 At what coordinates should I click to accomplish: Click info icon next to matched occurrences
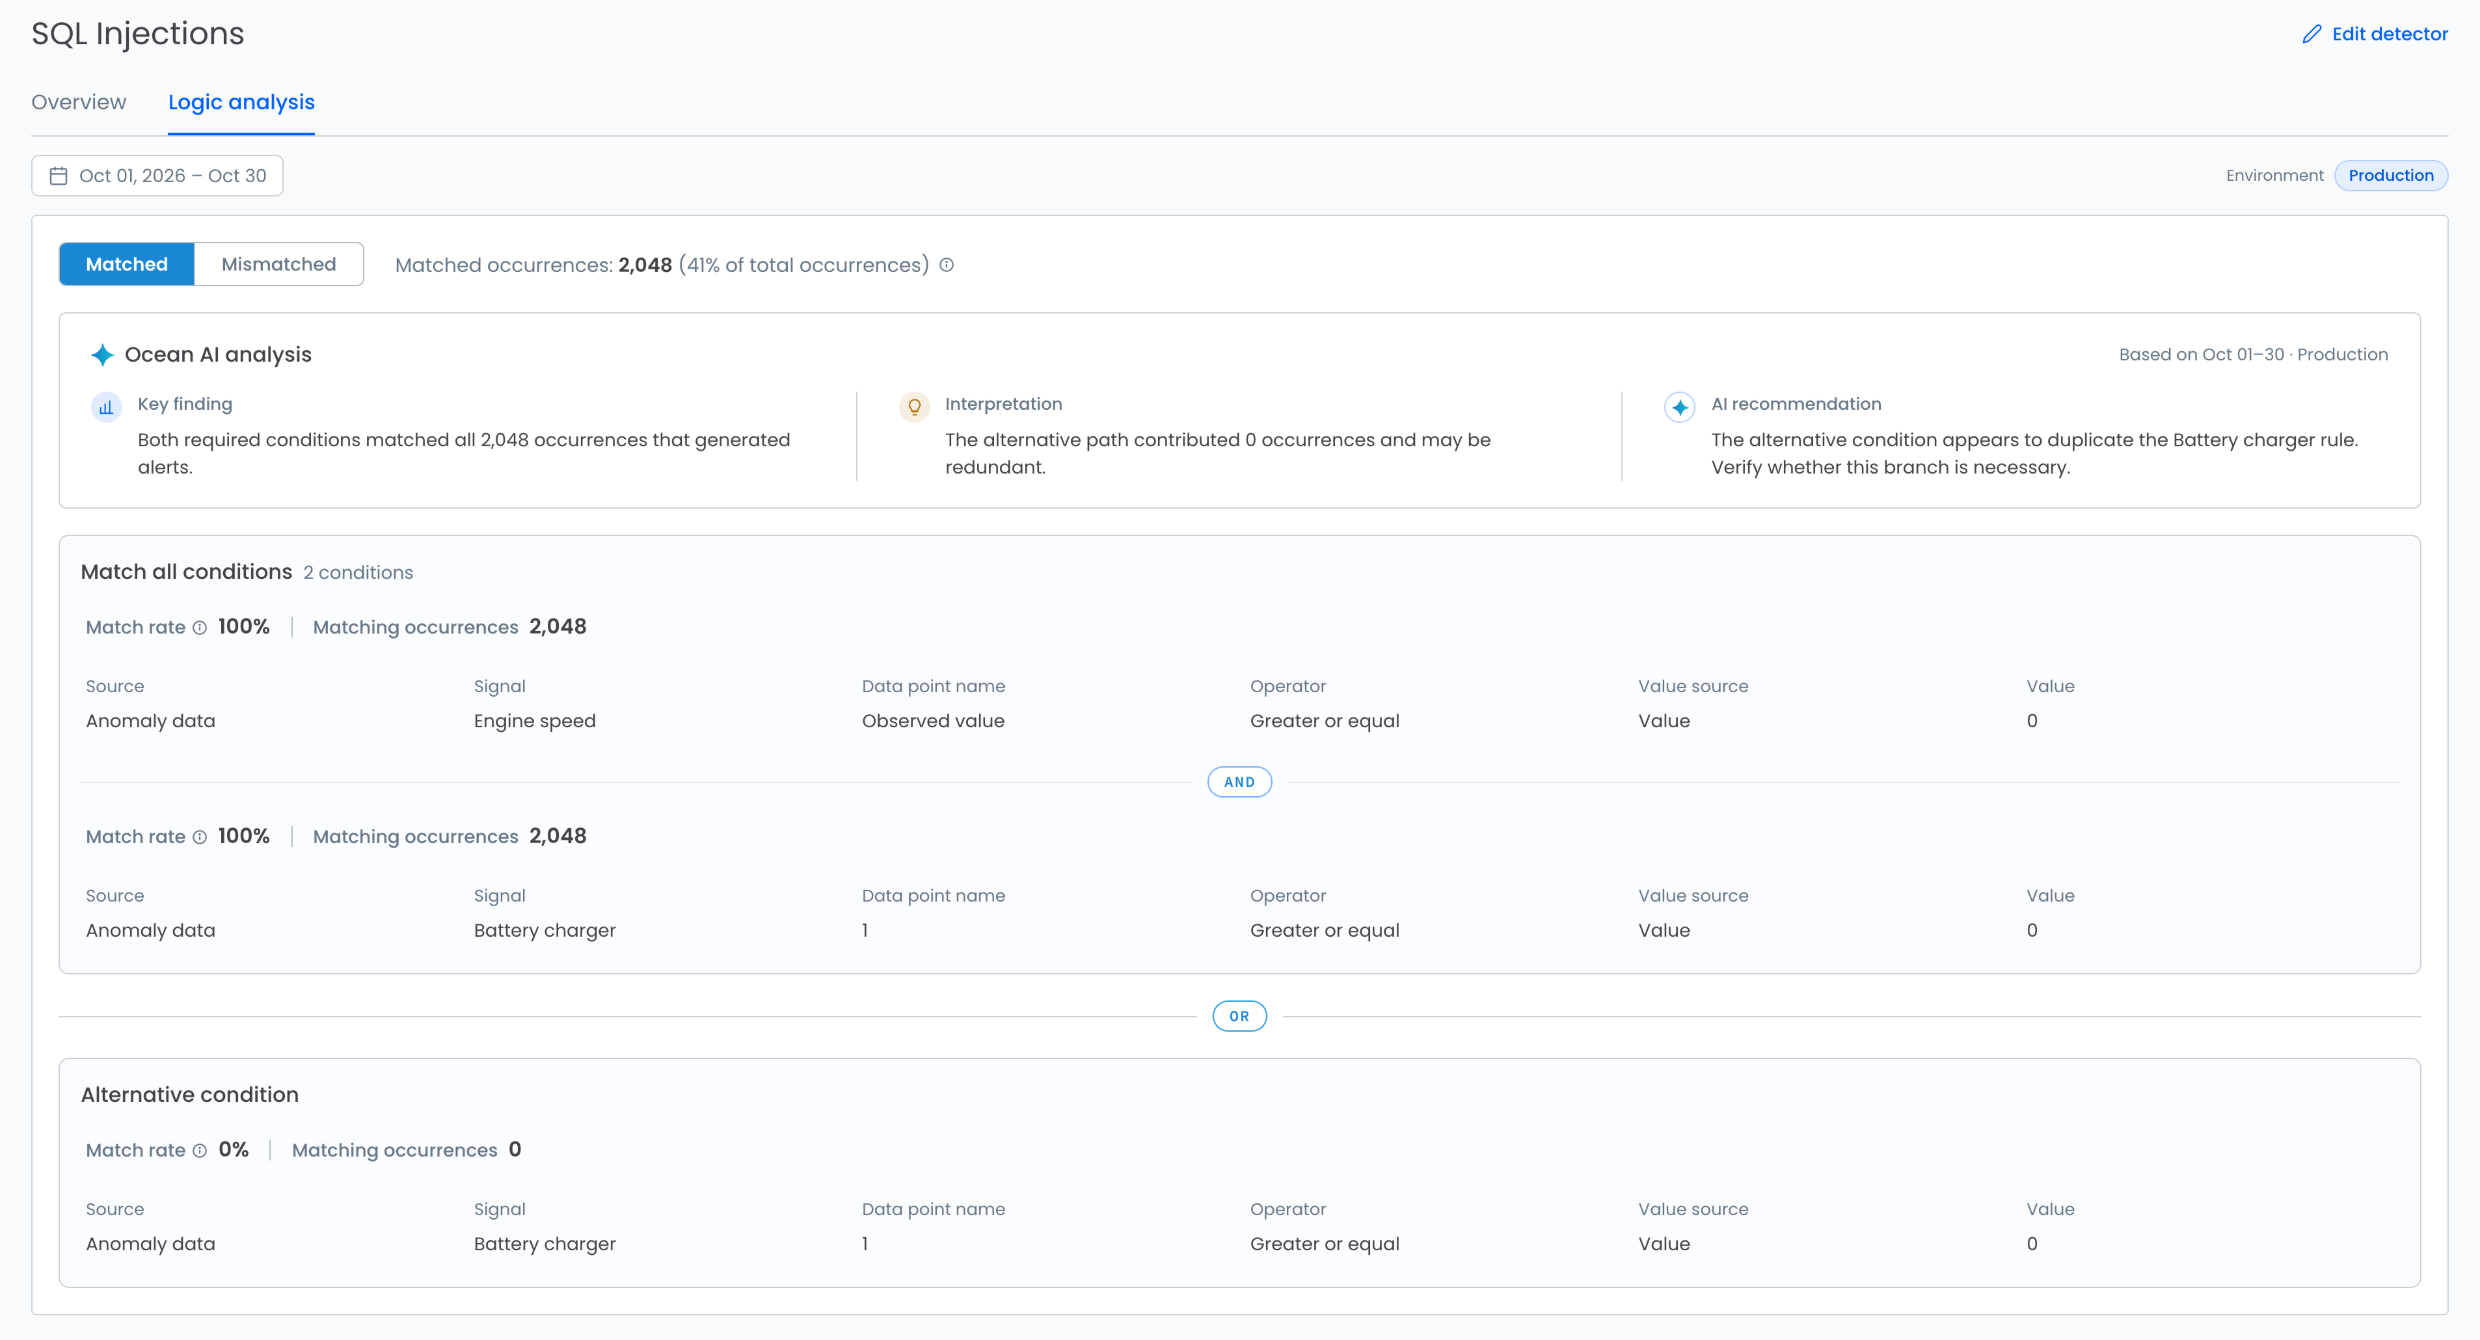tap(947, 265)
